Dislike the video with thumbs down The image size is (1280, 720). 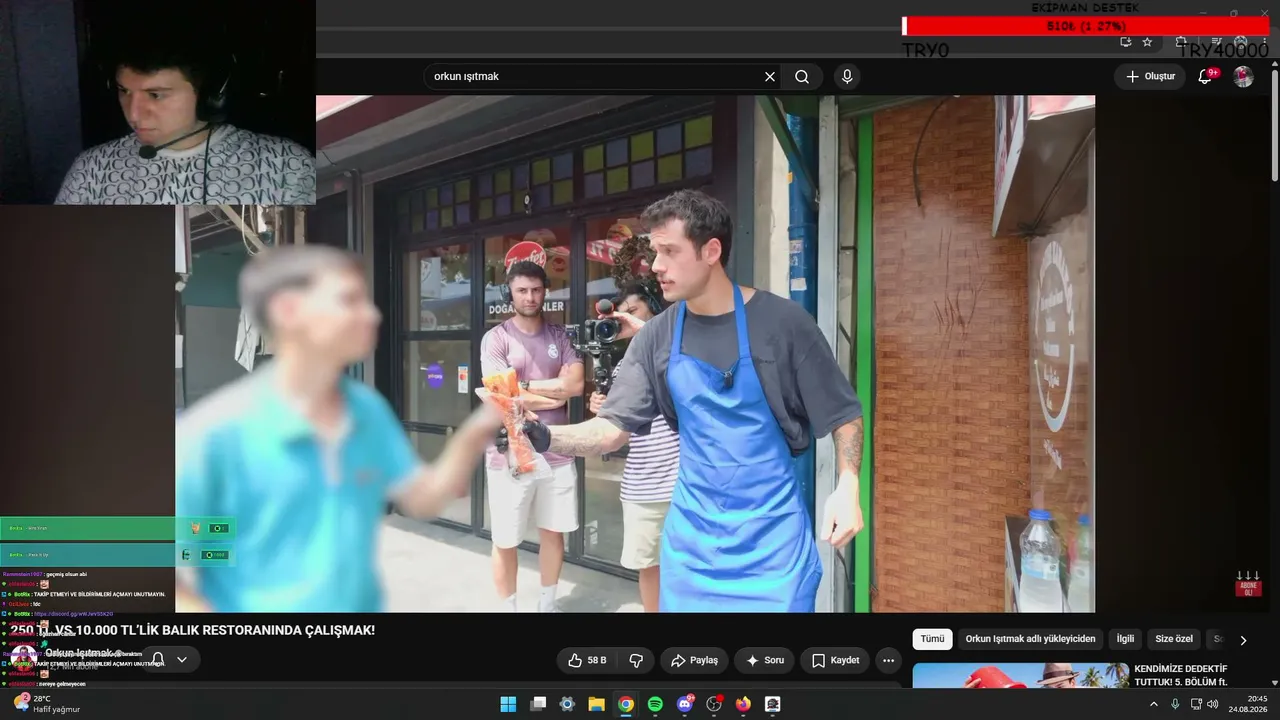pyautogui.click(x=636, y=660)
